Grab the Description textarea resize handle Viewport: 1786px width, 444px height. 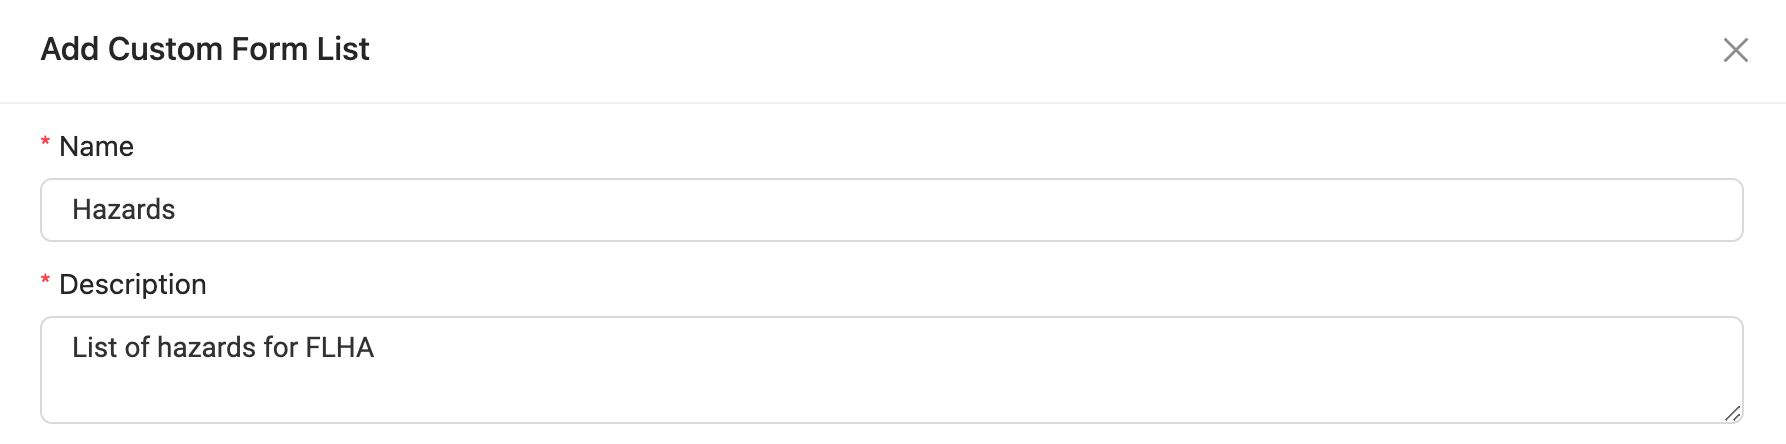point(1732,413)
